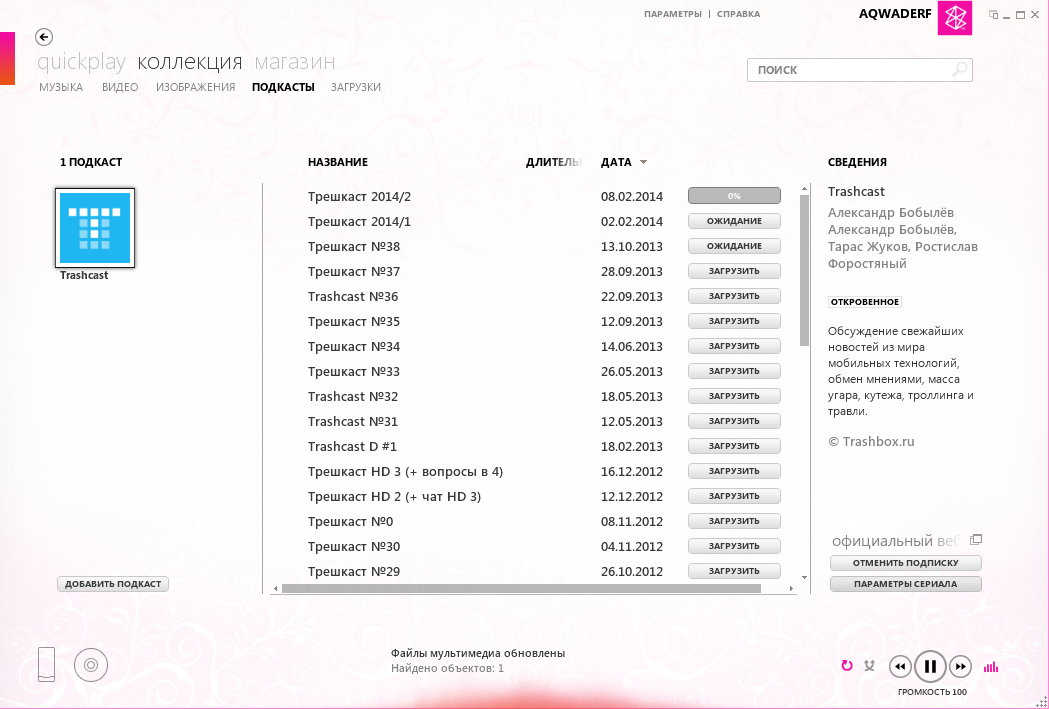Click the AQWADERF profile name

895,13
